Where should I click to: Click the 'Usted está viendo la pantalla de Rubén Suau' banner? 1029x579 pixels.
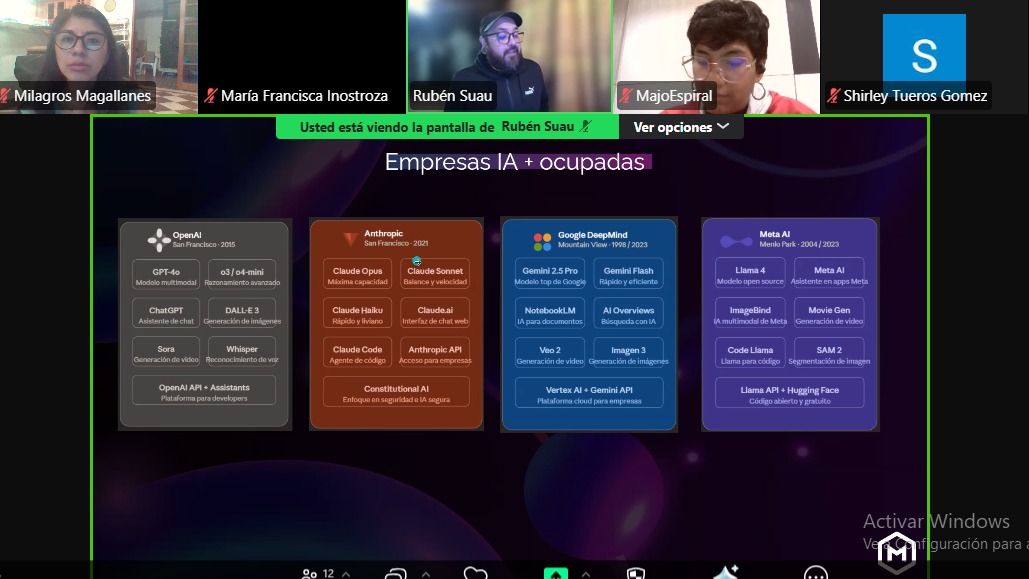446,127
